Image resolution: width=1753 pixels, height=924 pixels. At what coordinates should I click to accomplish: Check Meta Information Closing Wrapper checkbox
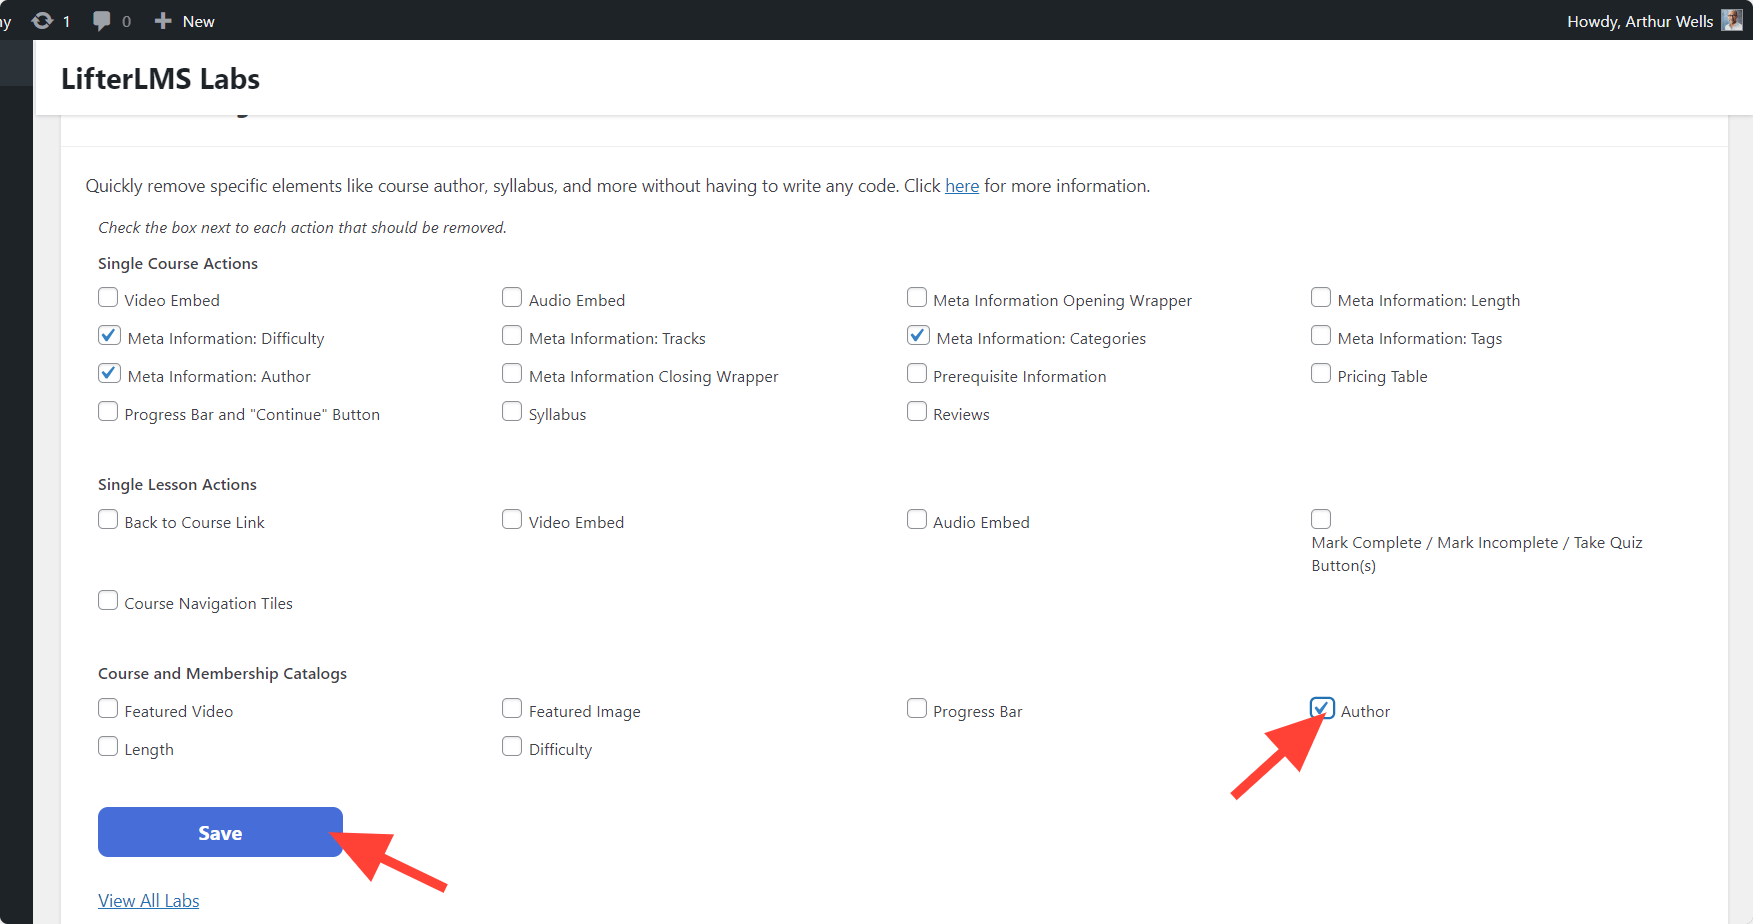[x=512, y=374]
